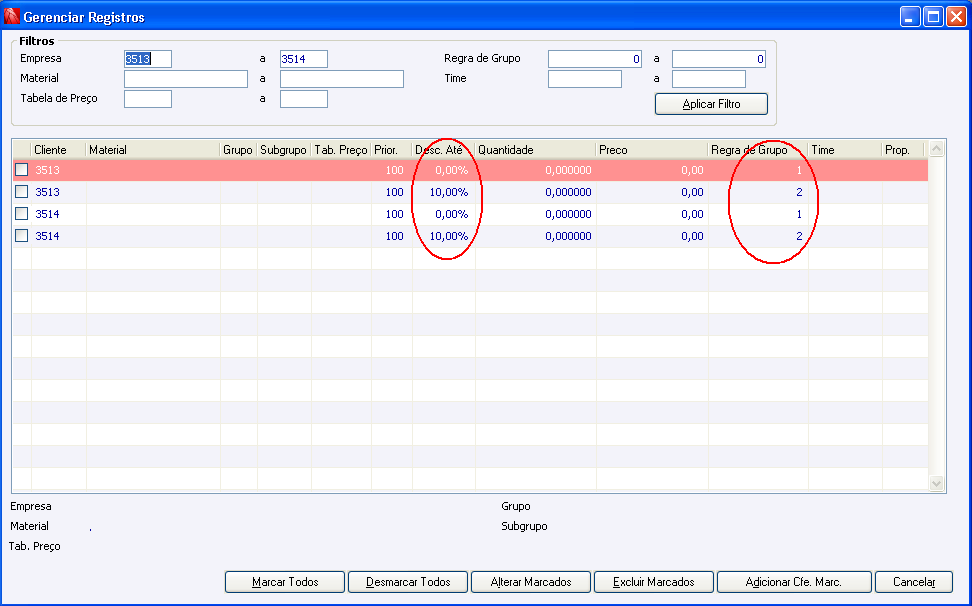This screenshot has width=972, height=606.
Task: Click Adicionar Cfe. Marc. button
Action: (x=794, y=582)
